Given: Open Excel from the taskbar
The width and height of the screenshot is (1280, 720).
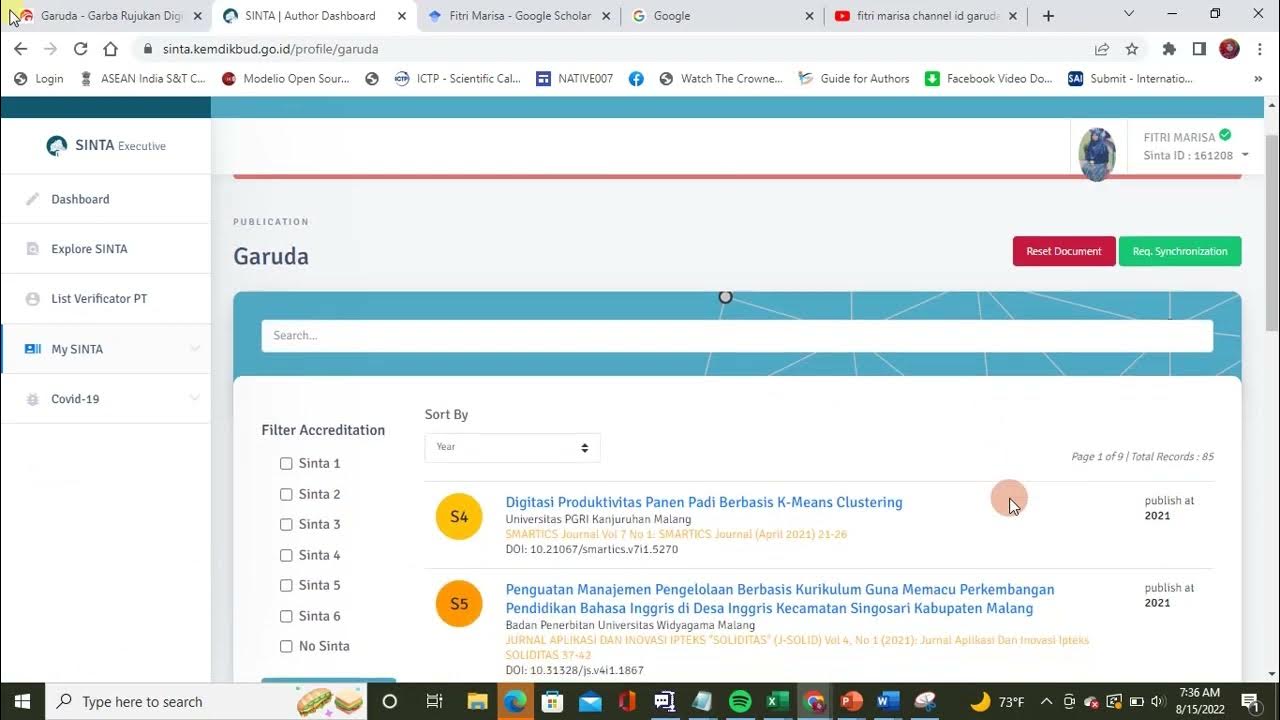Looking at the screenshot, I should tap(777, 701).
